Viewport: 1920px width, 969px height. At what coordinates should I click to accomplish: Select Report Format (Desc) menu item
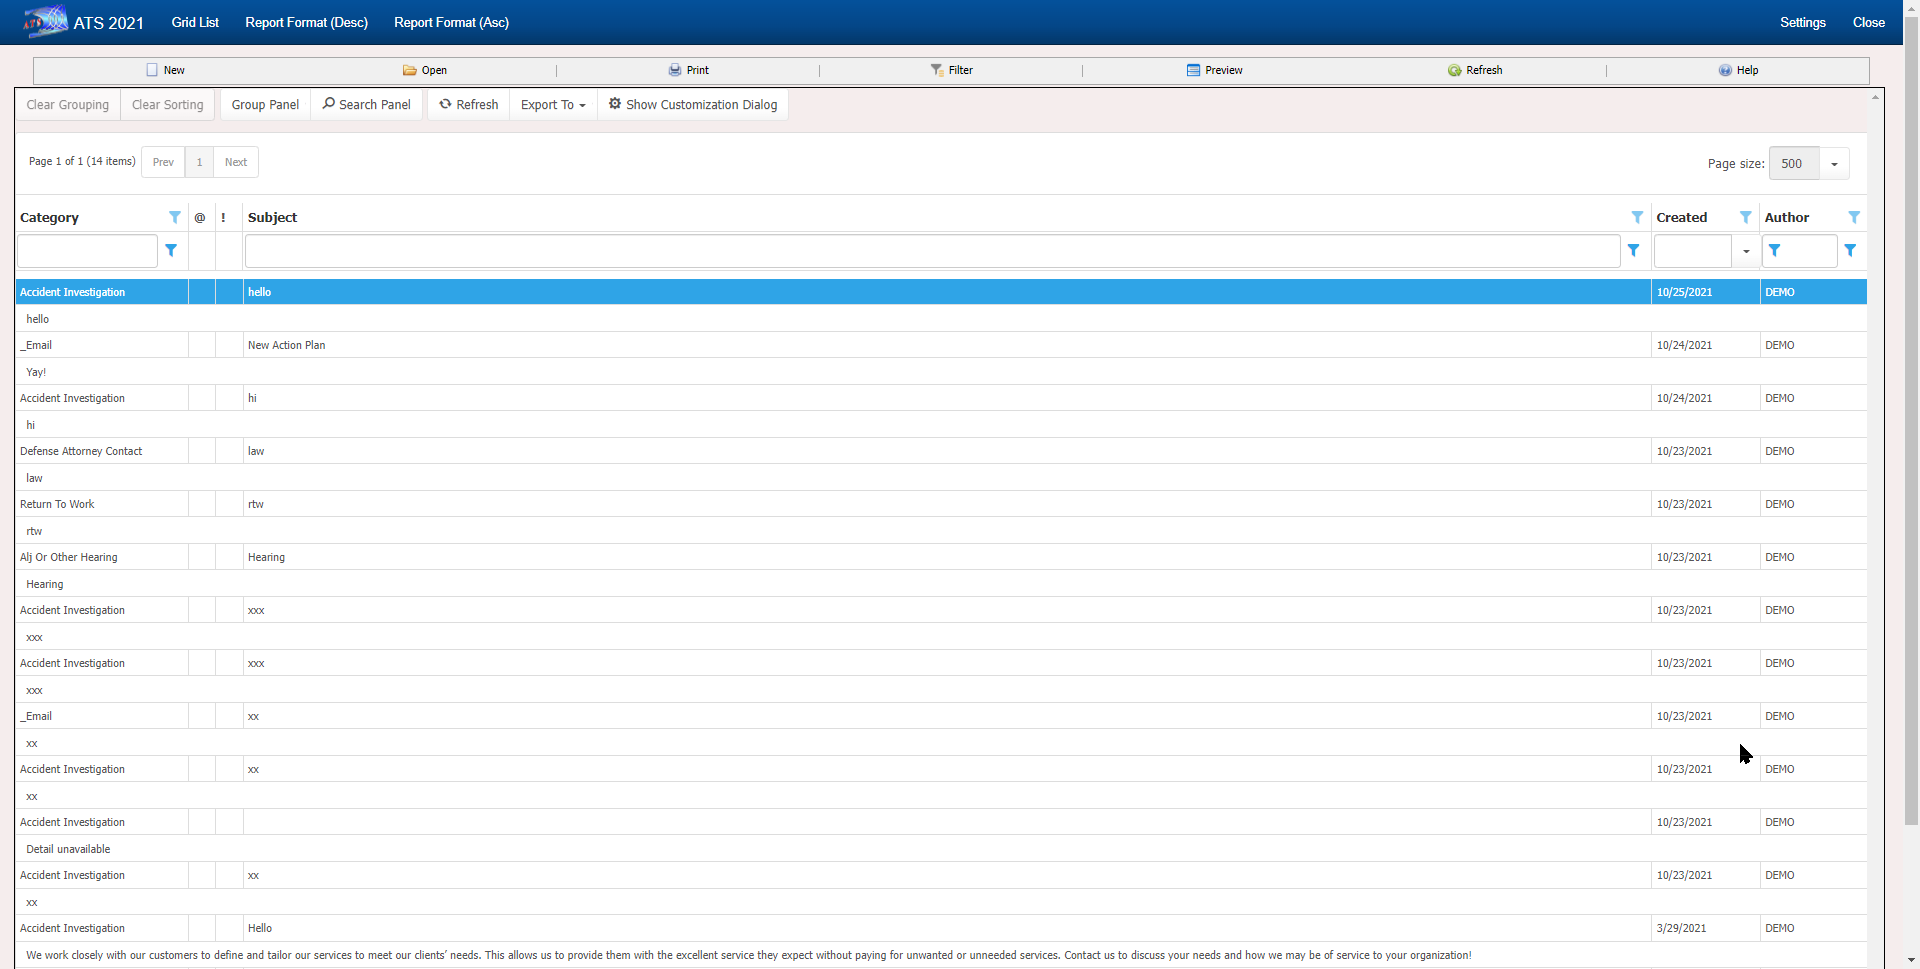pyautogui.click(x=306, y=22)
